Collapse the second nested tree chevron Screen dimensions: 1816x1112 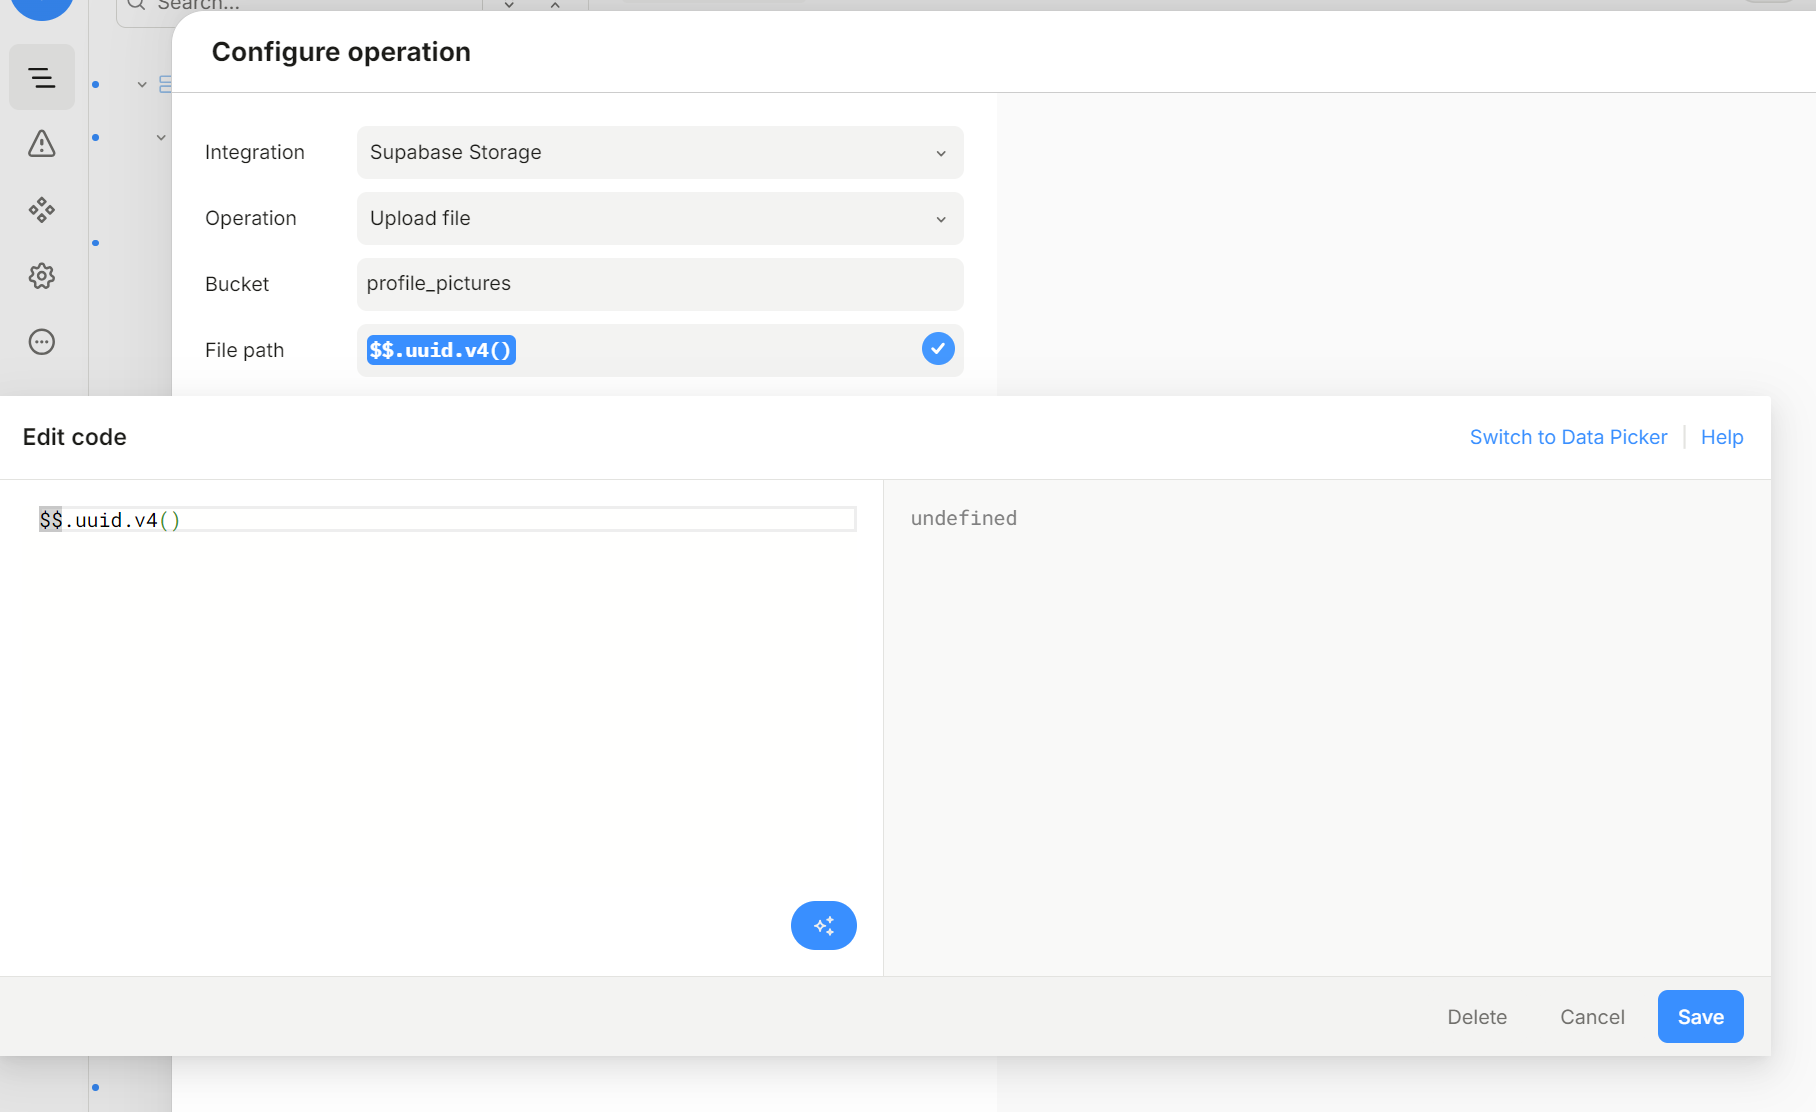pyautogui.click(x=161, y=138)
